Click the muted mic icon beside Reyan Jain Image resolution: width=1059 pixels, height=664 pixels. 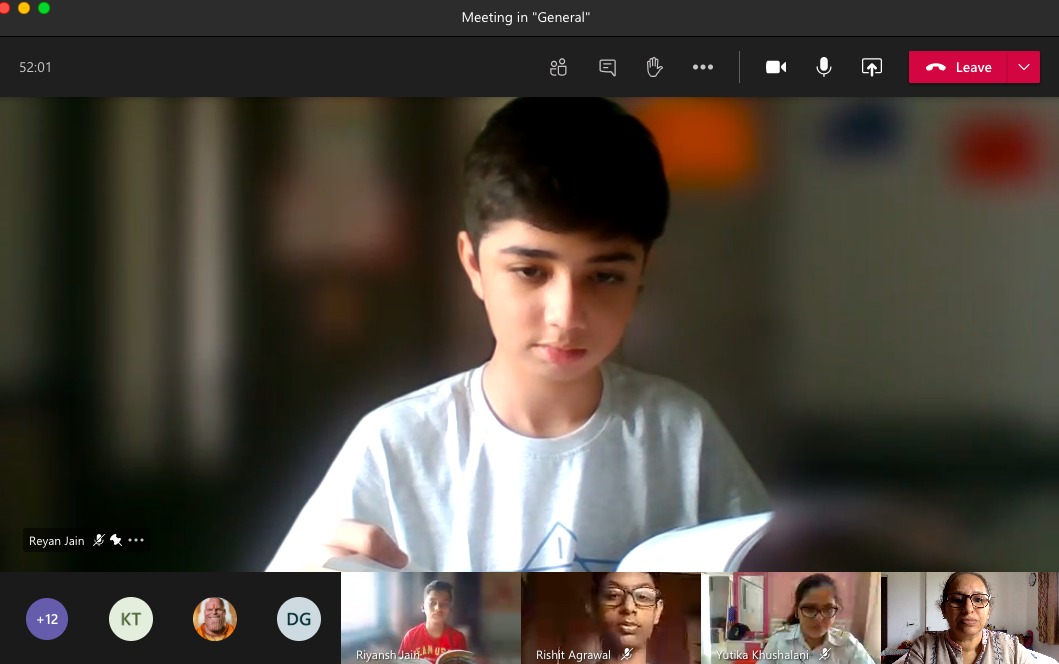click(99, 540)
